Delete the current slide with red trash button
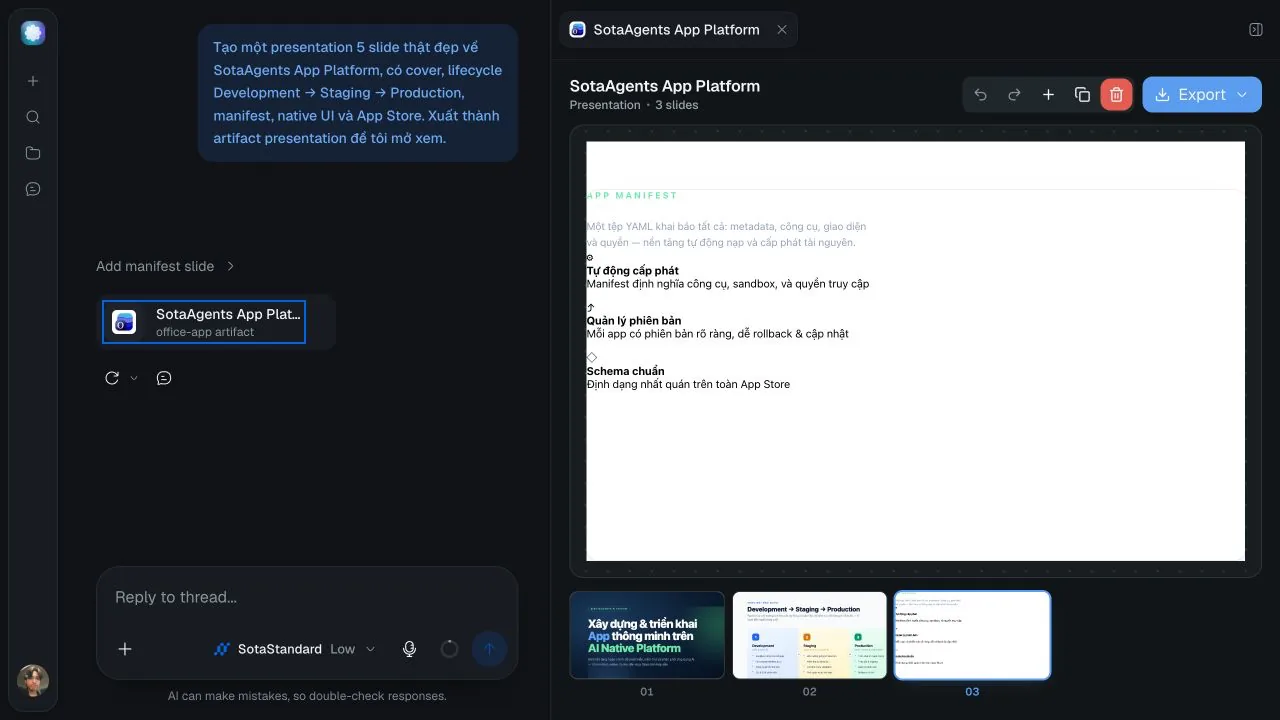This screenshot has height=720, width=1280. pyautogui.click(x=1117, y=95)
